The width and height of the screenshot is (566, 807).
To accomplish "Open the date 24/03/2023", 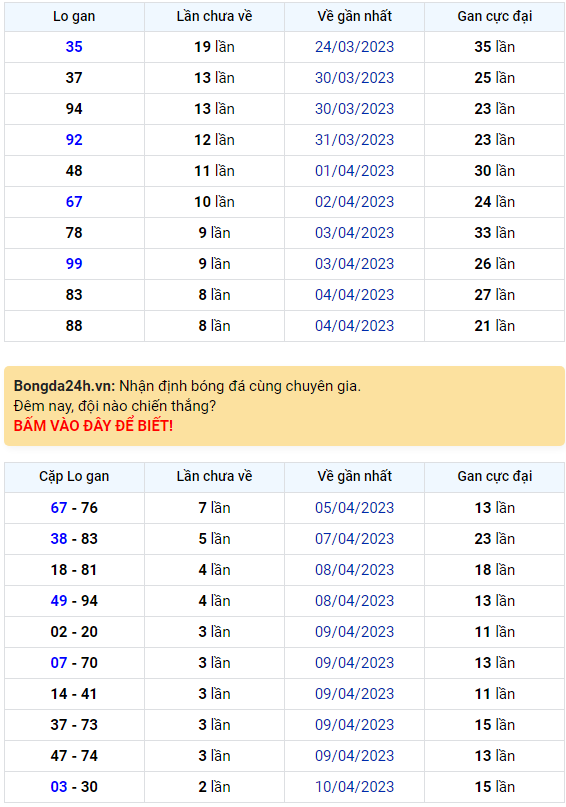I will 355,47.
